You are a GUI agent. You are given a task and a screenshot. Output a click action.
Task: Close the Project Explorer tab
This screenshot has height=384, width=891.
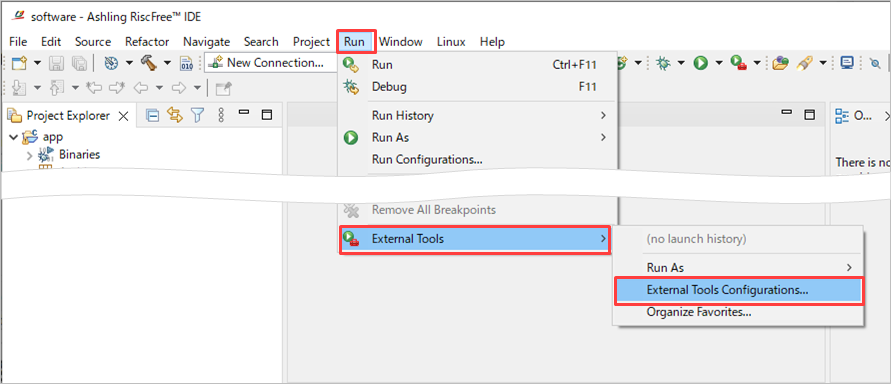pos(123,116)
